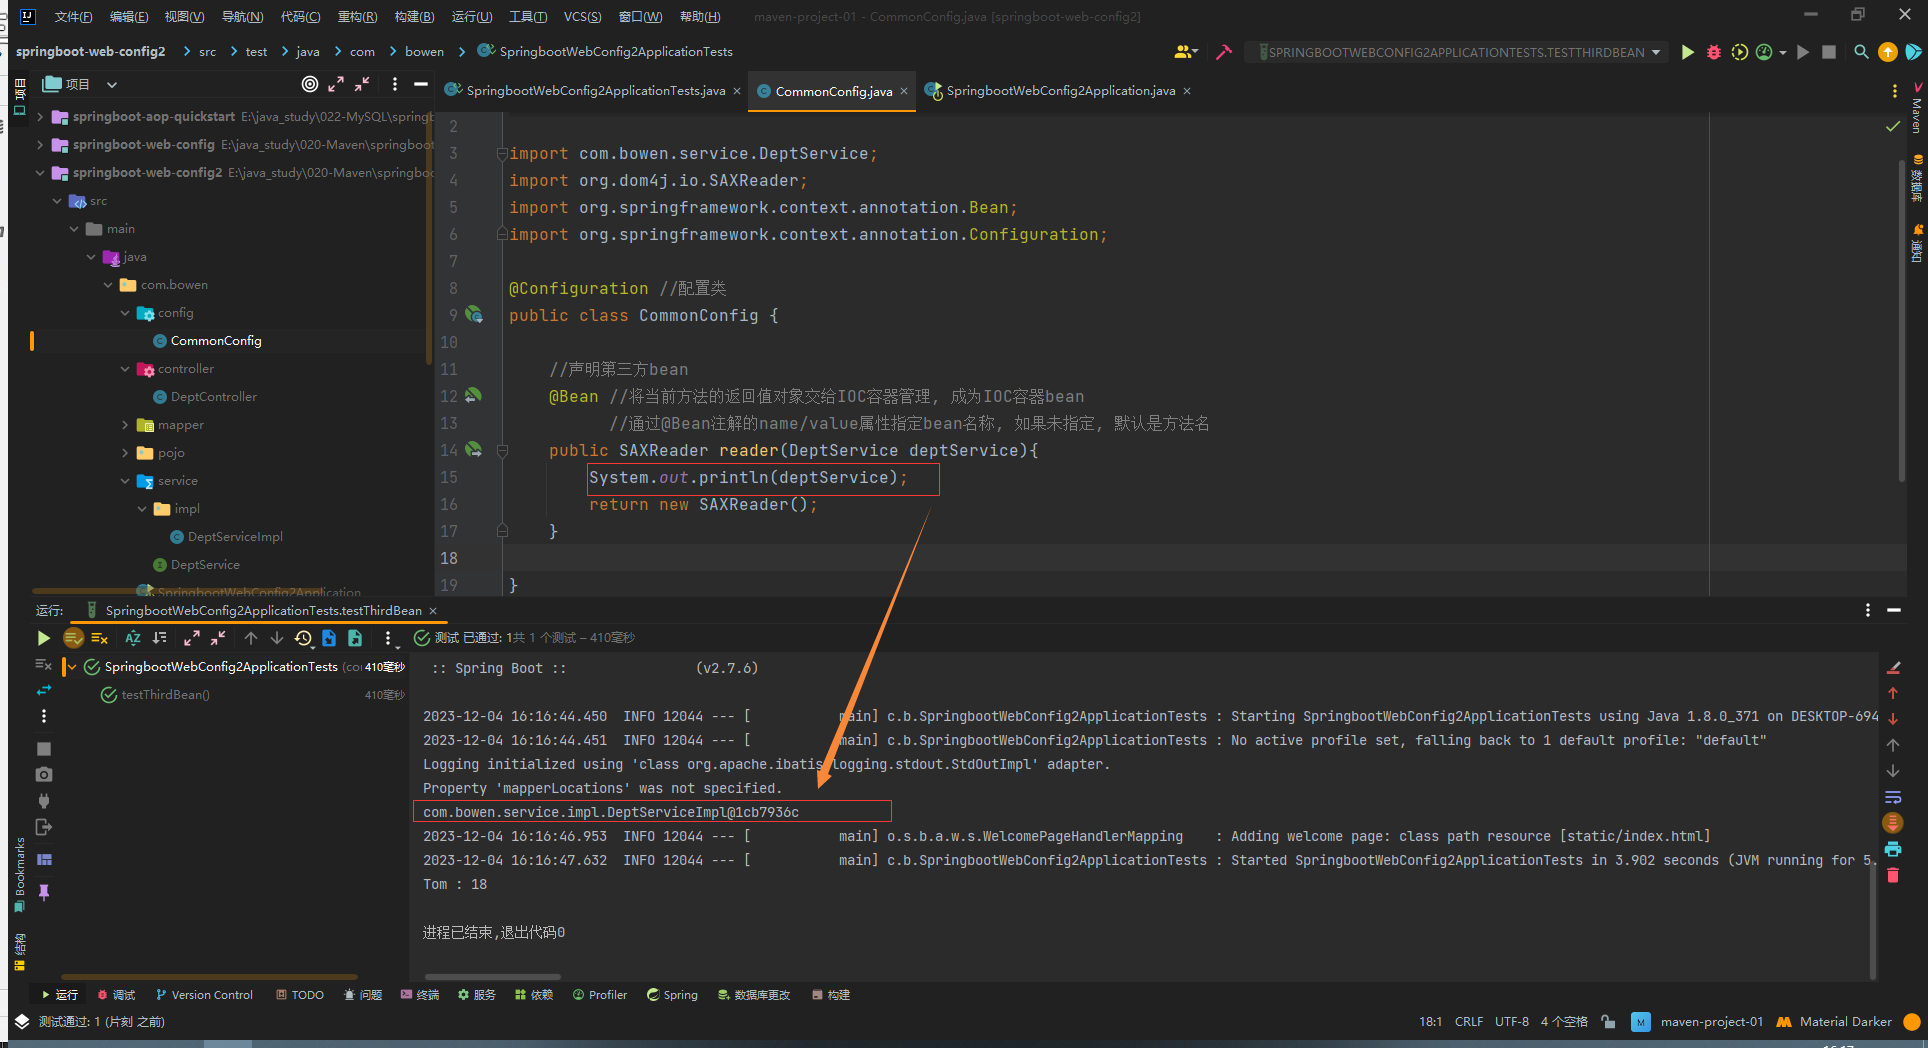1928x1048 pixels.
Task: Toggle read-only lock icon in status bar
Action: 1608,1022
